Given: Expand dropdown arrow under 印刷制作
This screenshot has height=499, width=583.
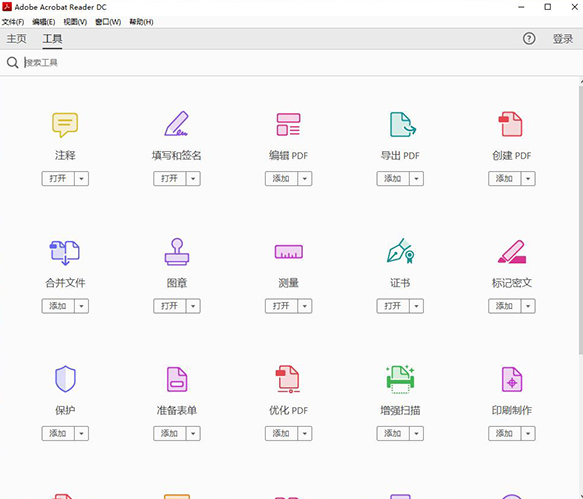Looking at the screenshot, I should [x=528, y=434].
